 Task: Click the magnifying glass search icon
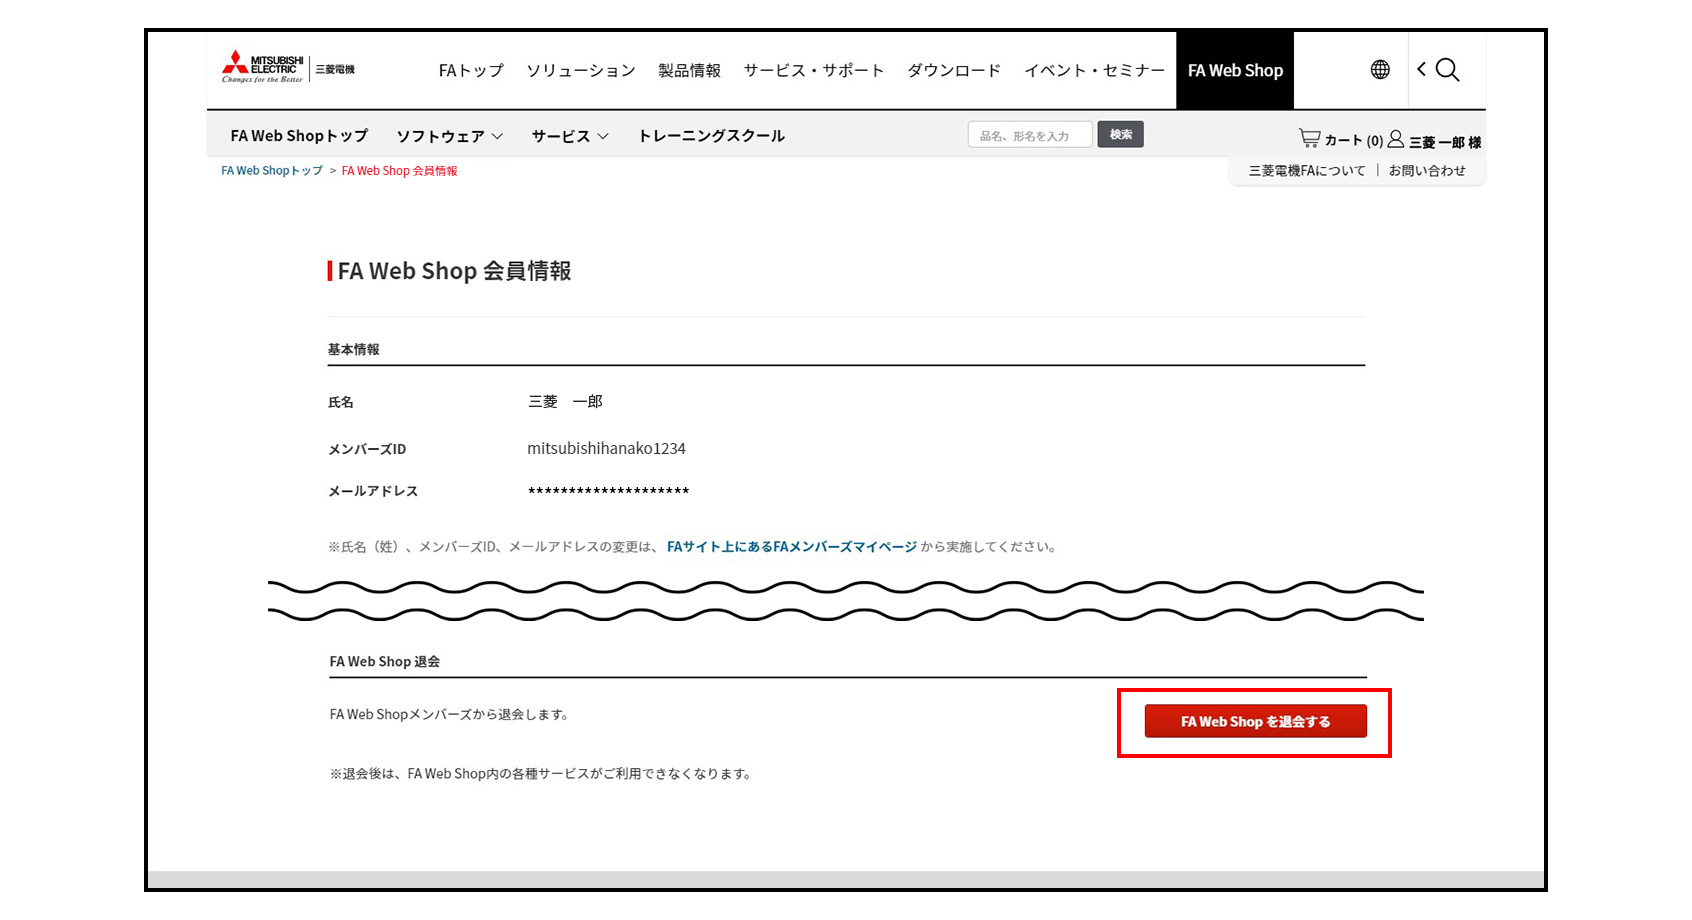coord(1447,69)
